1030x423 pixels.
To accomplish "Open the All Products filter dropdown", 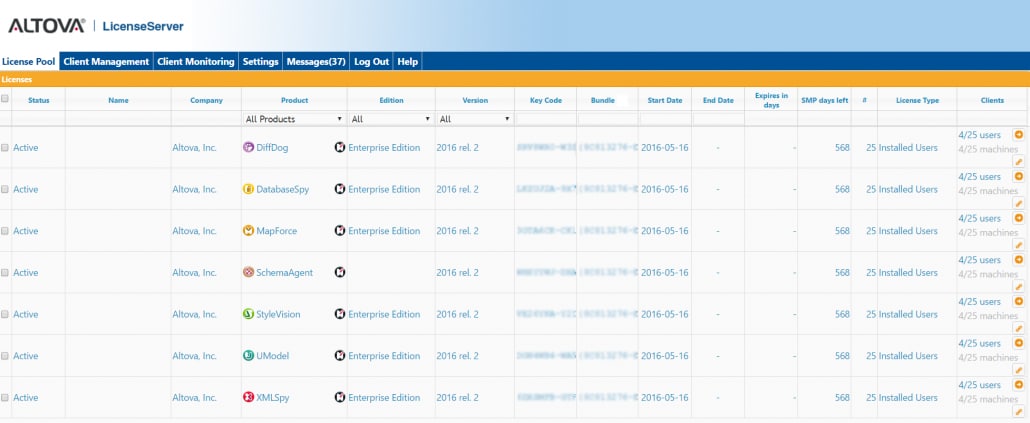I will (294, 119).
